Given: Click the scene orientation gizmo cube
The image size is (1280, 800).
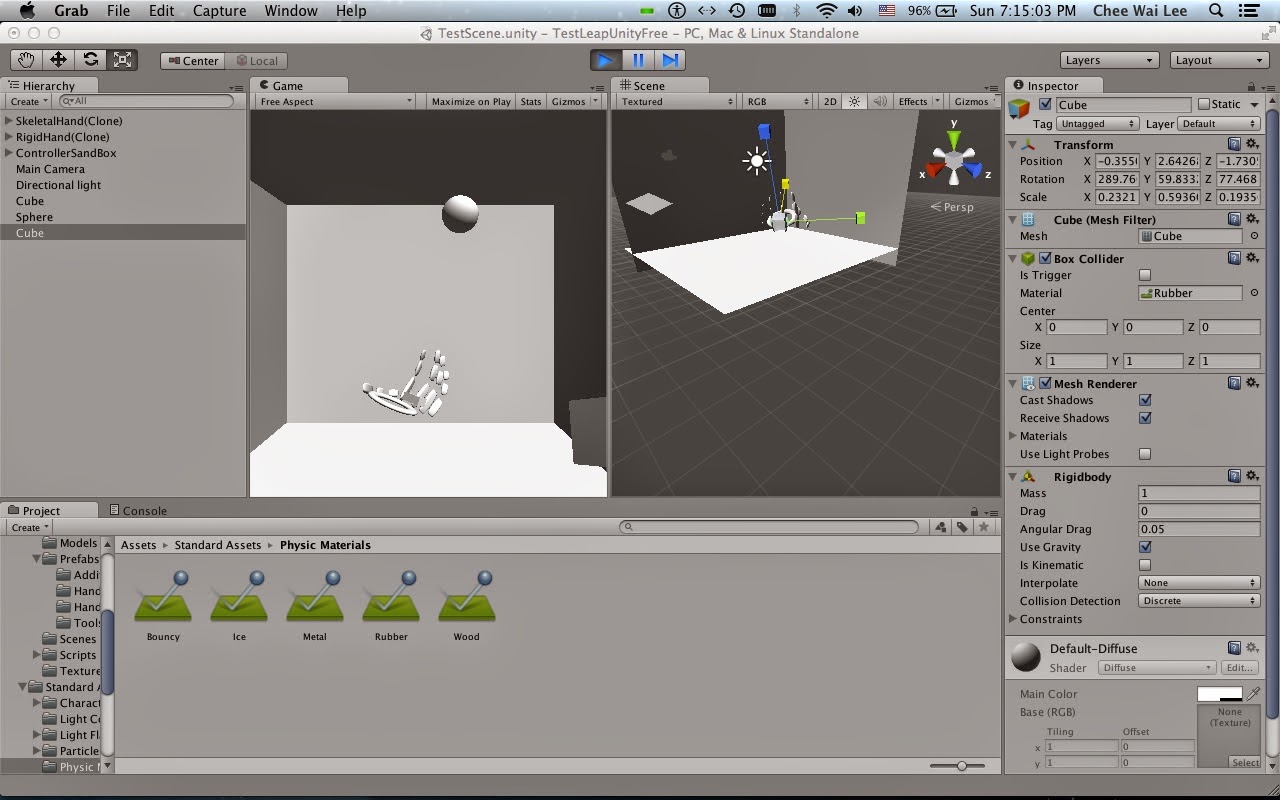Looking at the screenshot, I should [954, 160].
